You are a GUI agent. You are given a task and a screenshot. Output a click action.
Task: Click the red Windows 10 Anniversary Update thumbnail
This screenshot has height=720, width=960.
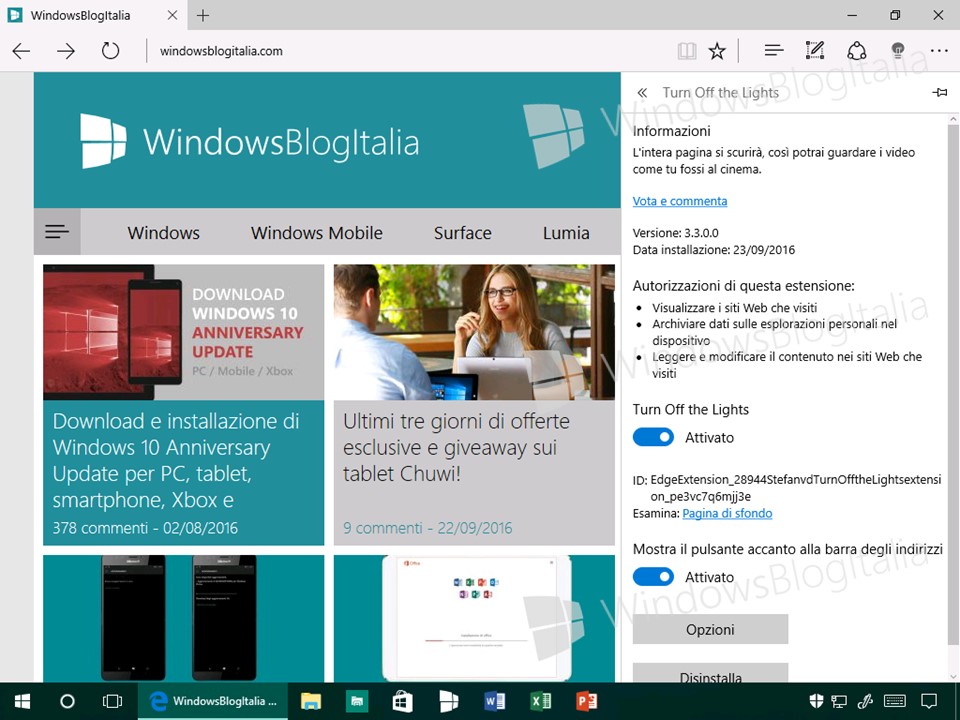coord(184,332)
